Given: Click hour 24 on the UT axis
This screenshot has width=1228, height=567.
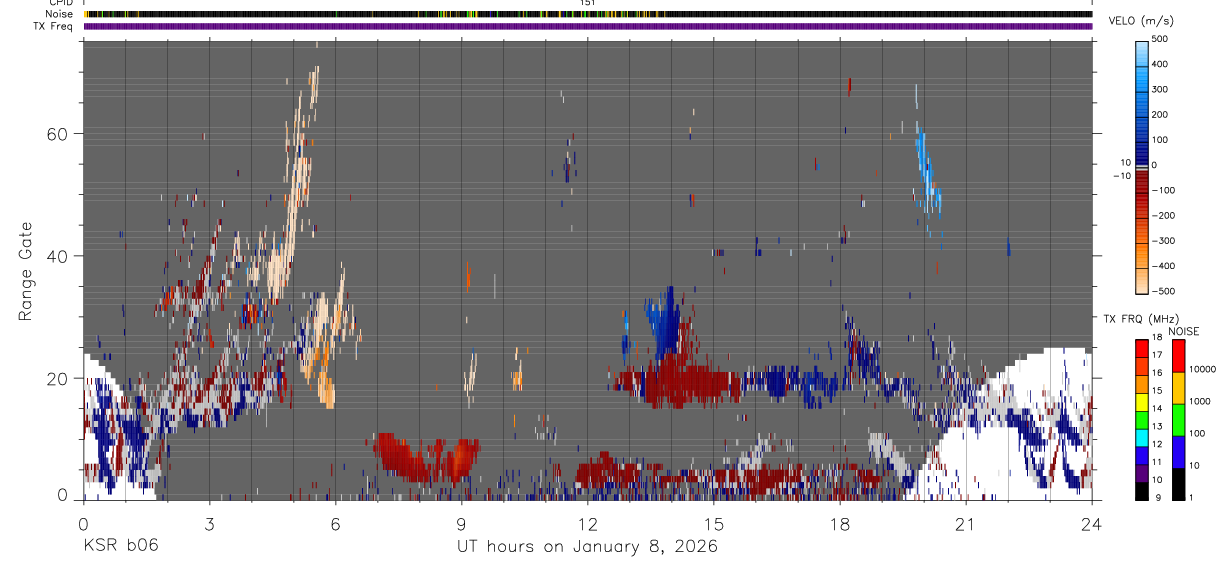Looking at the screenshot, I should point(1092,525).
